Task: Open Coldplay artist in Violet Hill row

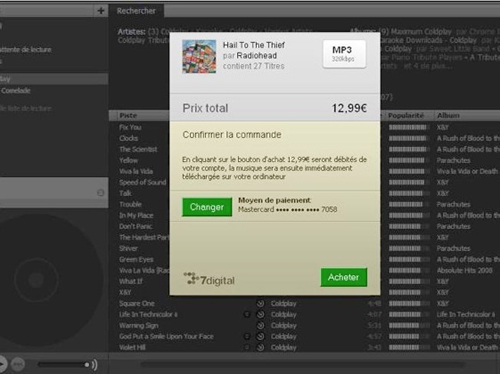Action: 284,347
